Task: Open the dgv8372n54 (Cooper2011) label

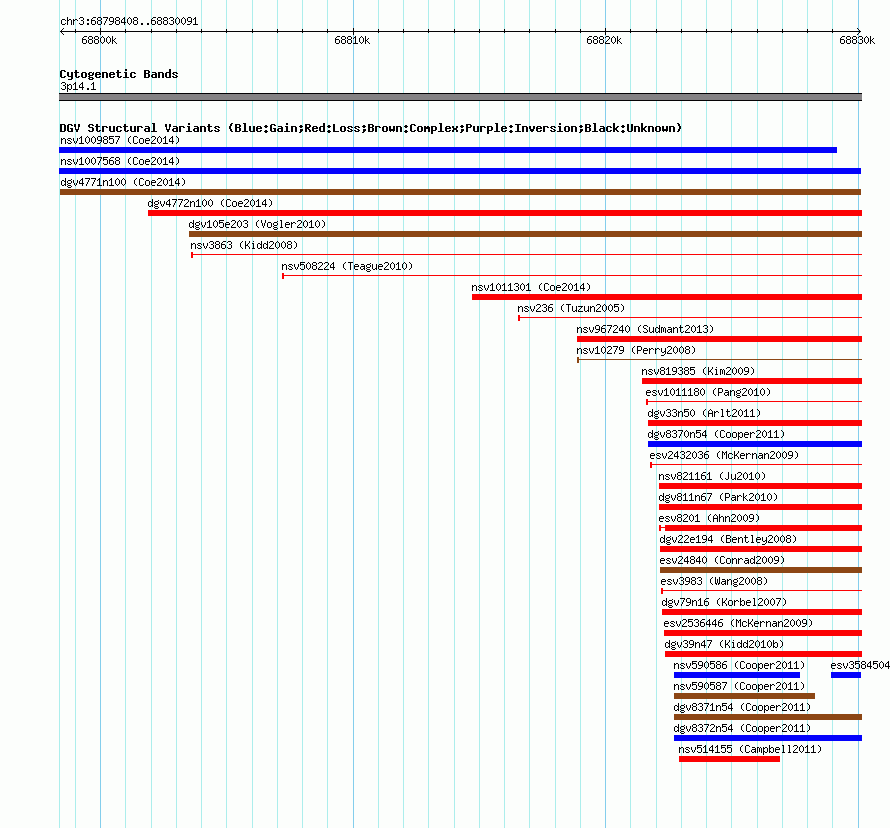Action: tap(742, 728)
